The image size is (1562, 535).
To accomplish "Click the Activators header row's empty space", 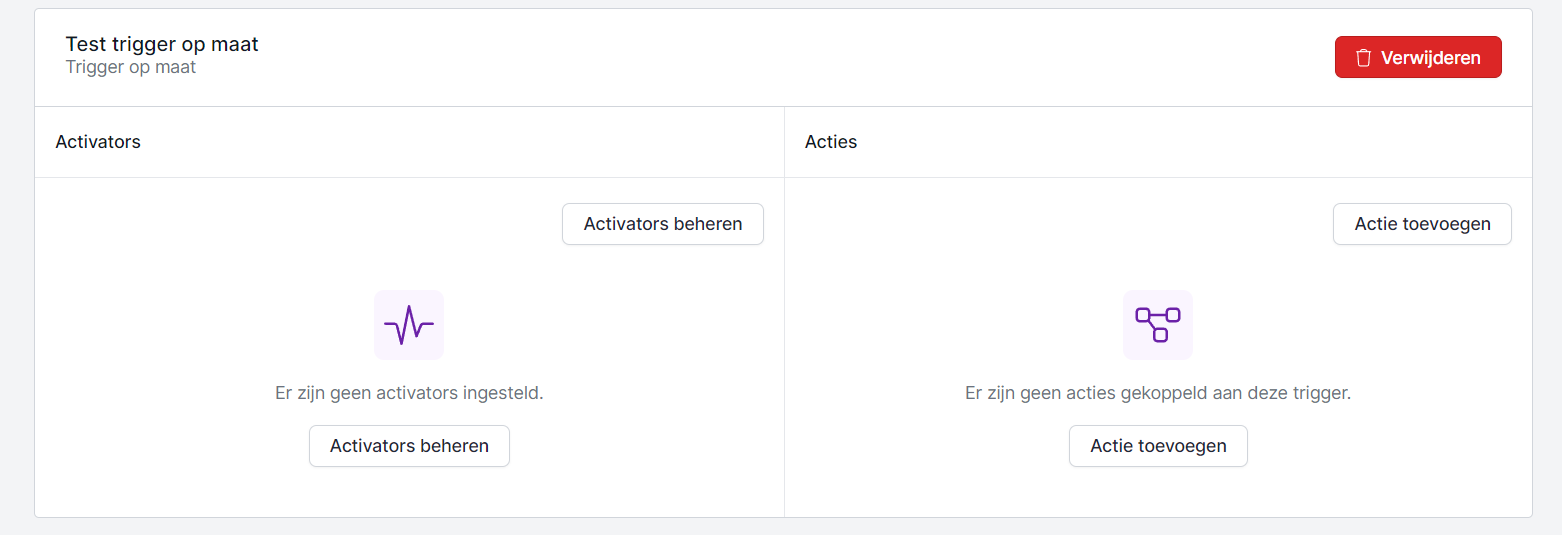I will tap(450, 142).
